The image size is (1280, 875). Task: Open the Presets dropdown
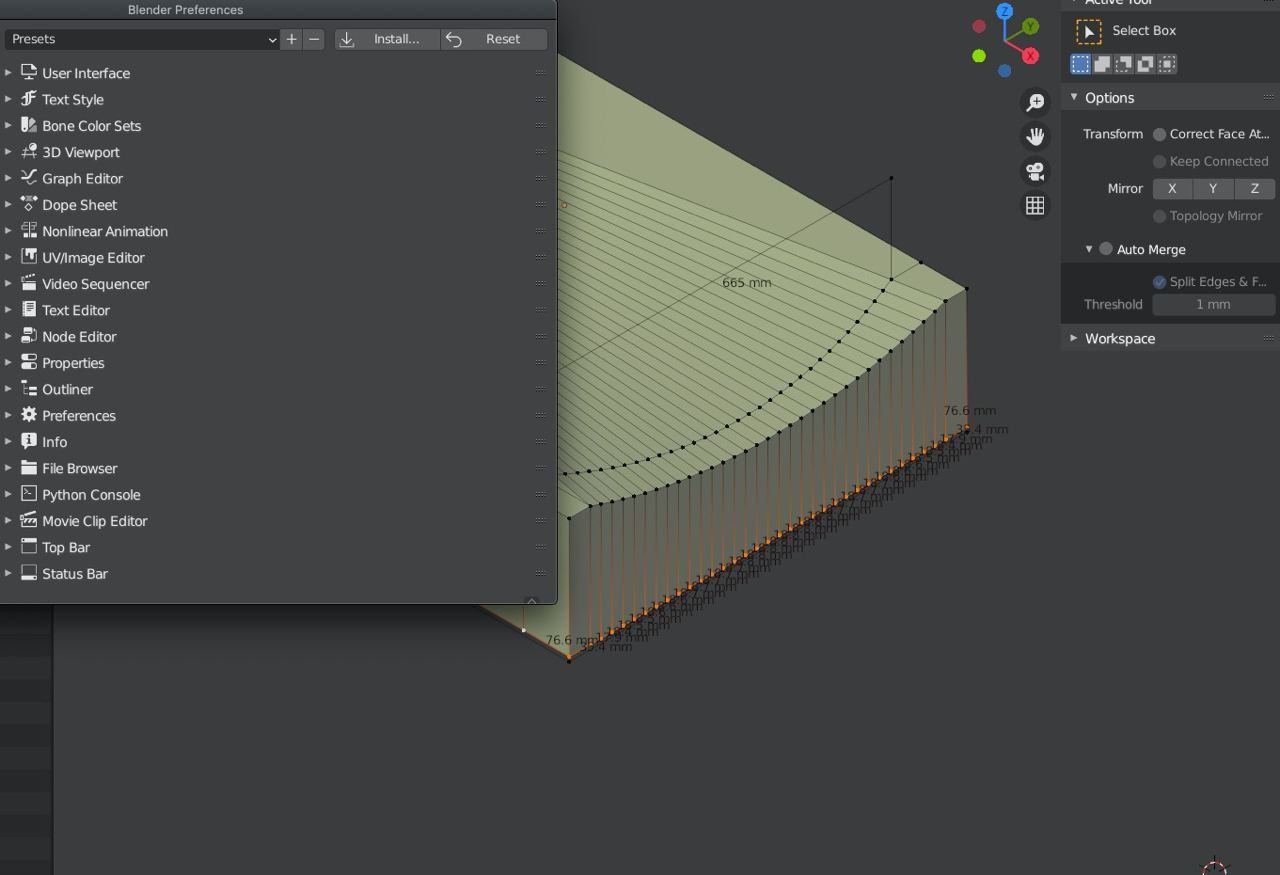tap(141, 39)
